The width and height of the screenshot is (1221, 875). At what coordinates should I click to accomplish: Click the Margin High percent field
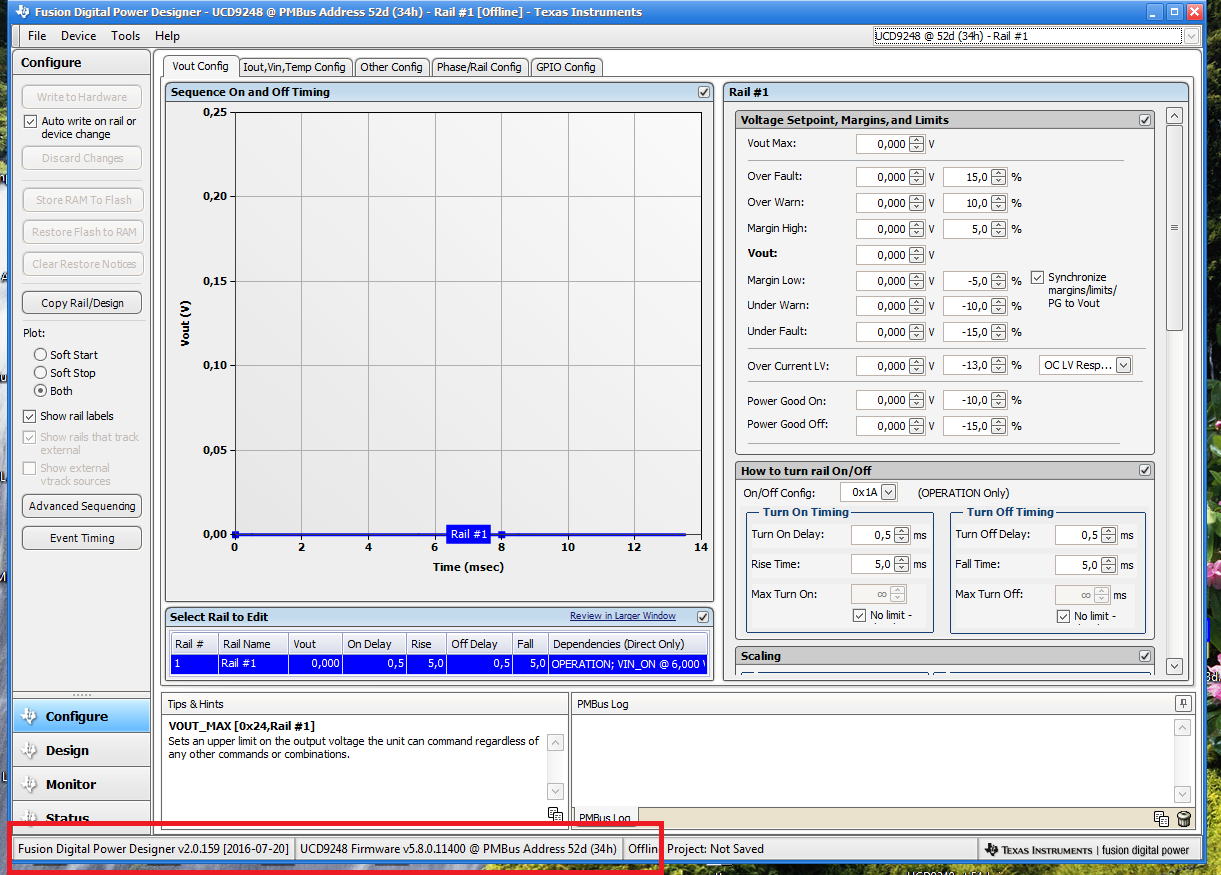[x=967, y=229]
